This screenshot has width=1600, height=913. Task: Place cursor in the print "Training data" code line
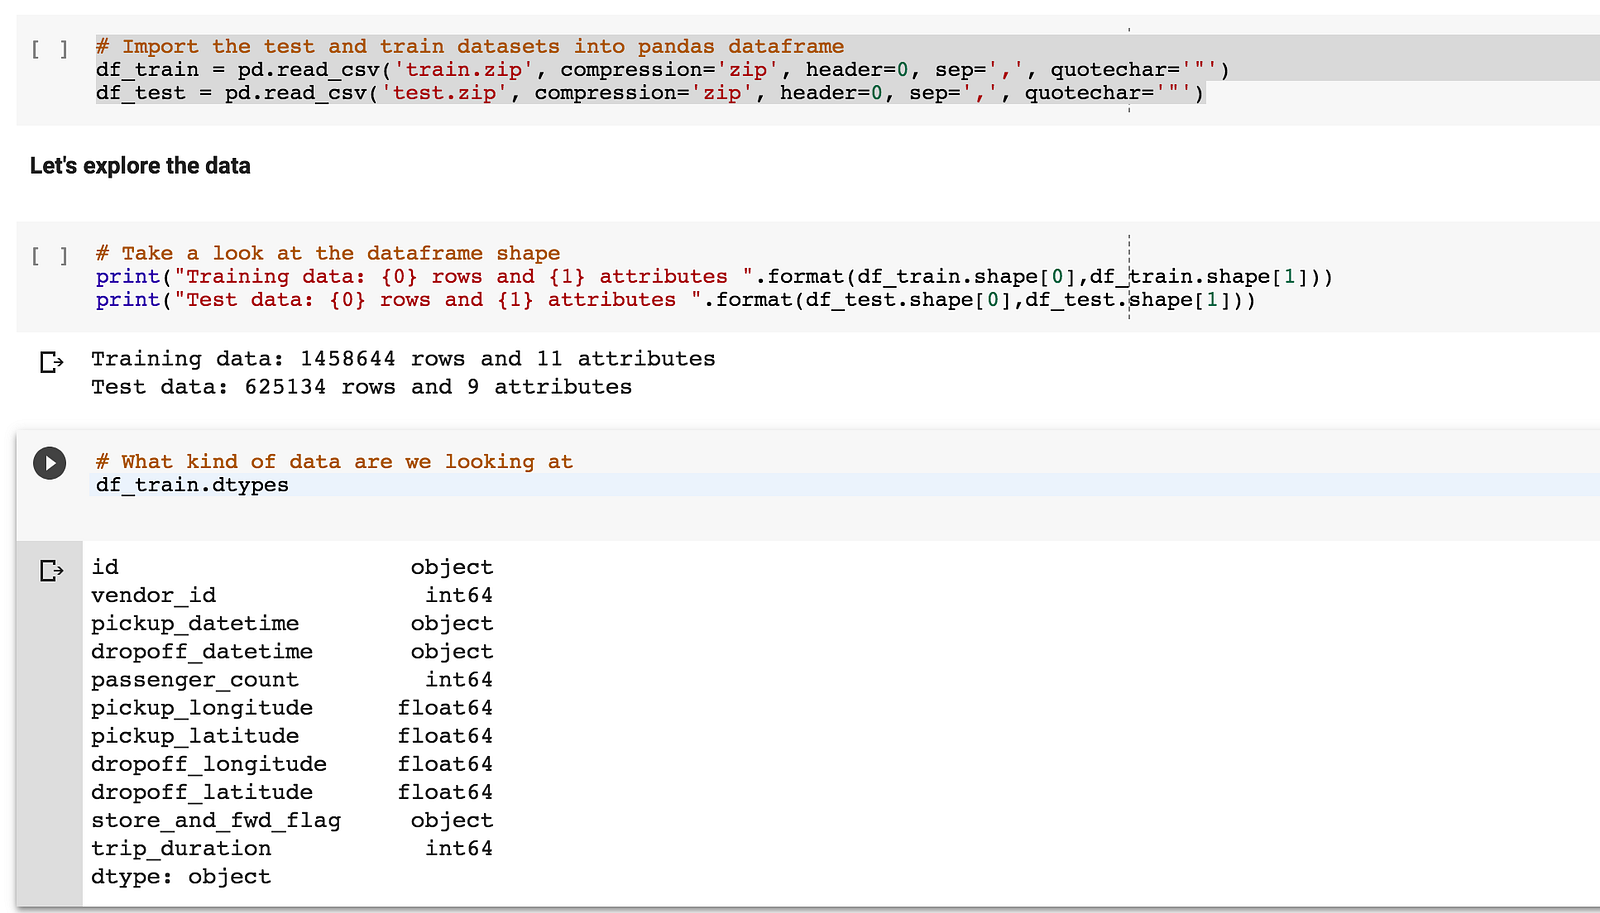(714, 276)
